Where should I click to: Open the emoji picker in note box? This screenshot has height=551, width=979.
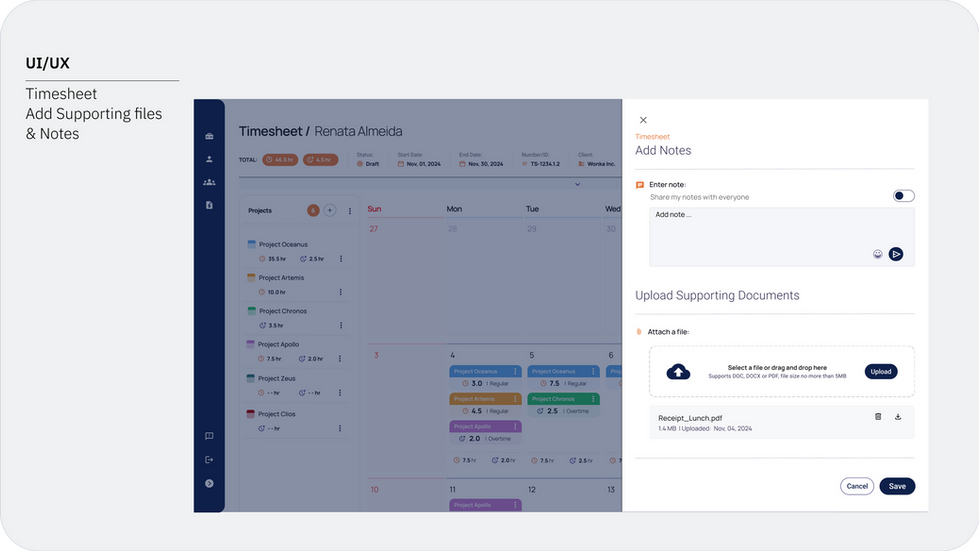click(877, 254)
